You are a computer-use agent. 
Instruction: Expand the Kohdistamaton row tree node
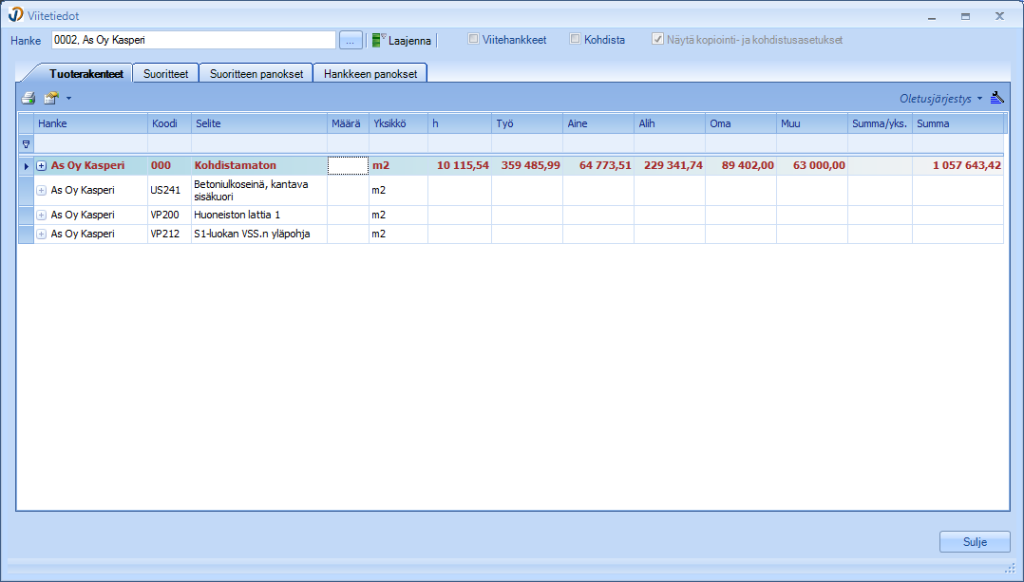pos(41,166)
